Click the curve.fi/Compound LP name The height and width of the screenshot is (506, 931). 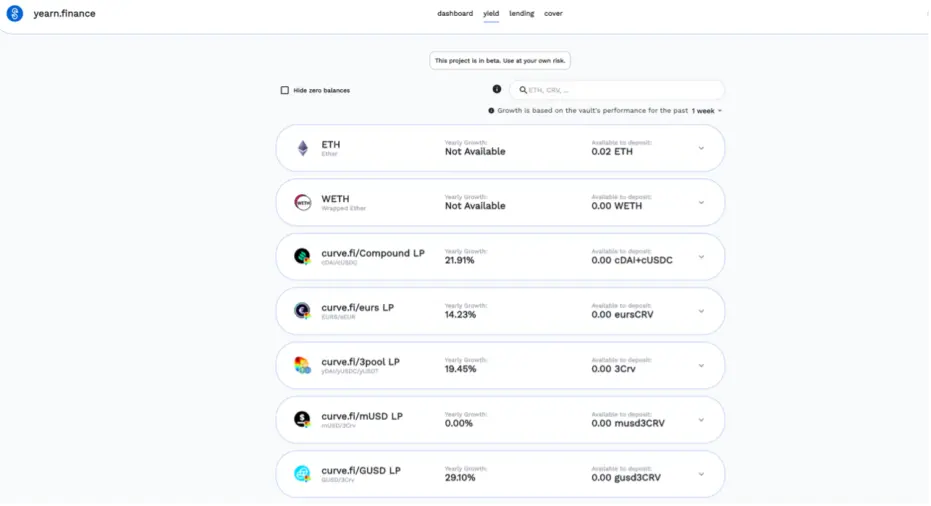coord(373,253)
